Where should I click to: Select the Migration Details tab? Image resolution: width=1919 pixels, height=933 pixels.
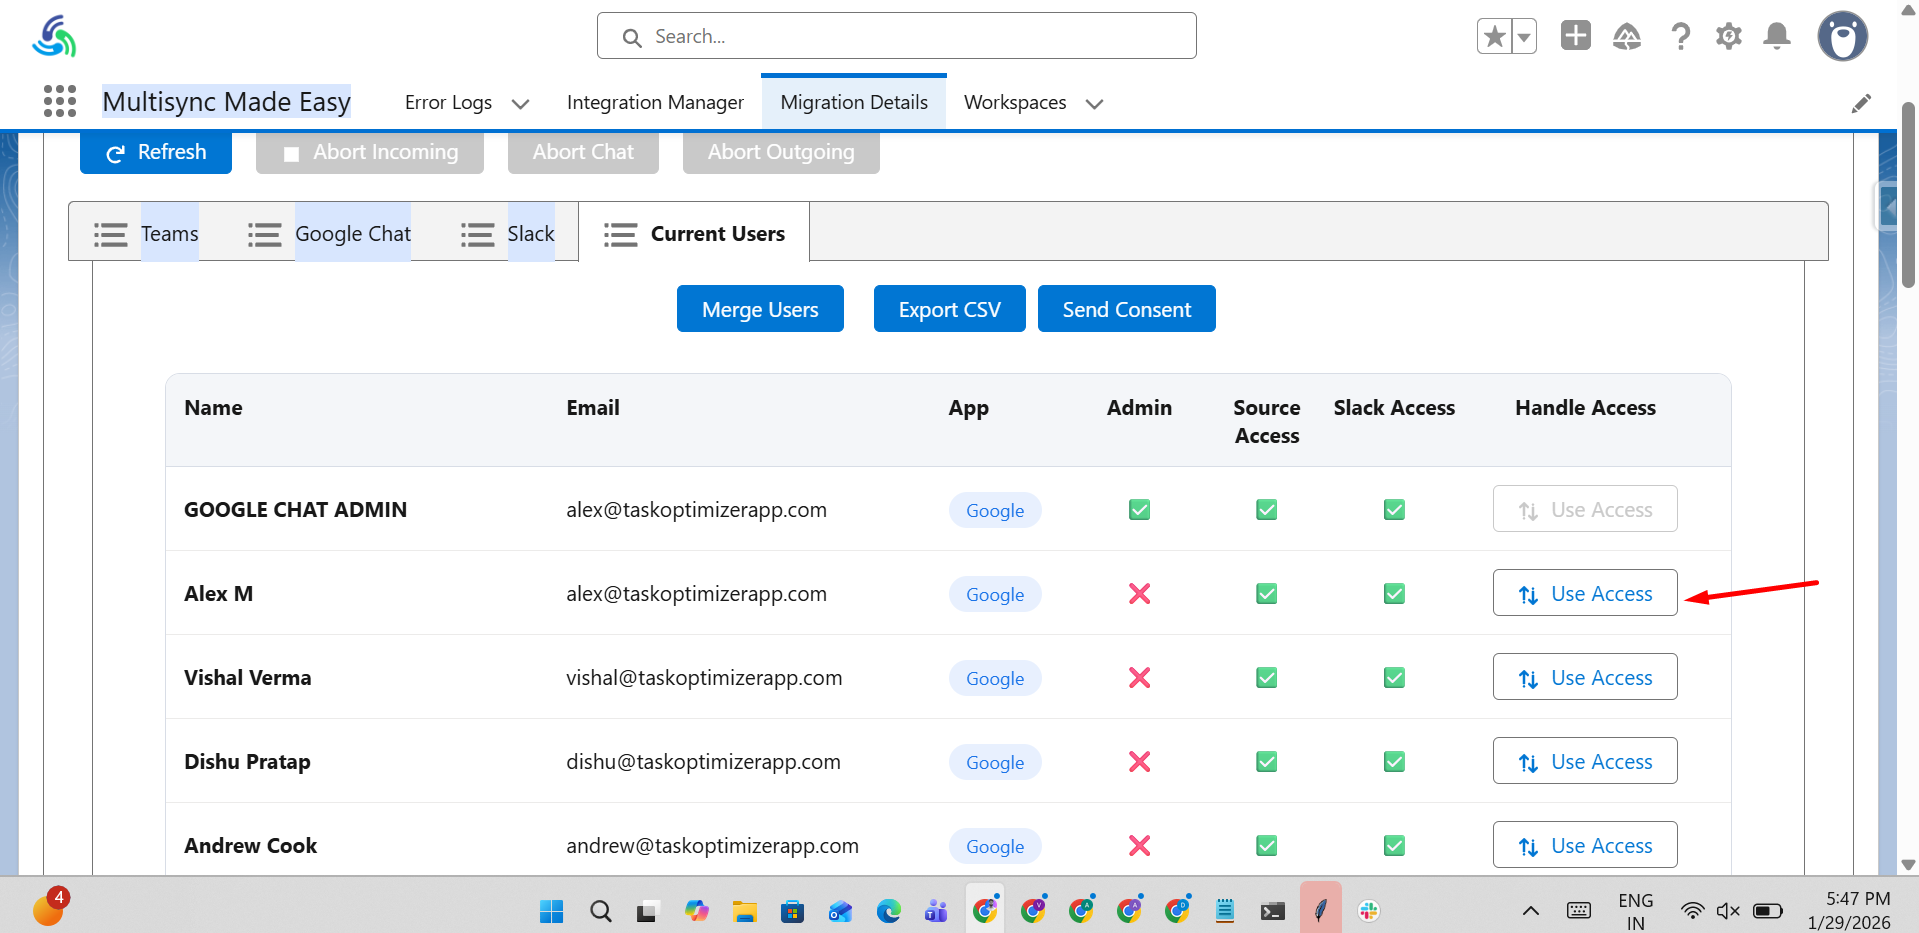pos(854,102)
